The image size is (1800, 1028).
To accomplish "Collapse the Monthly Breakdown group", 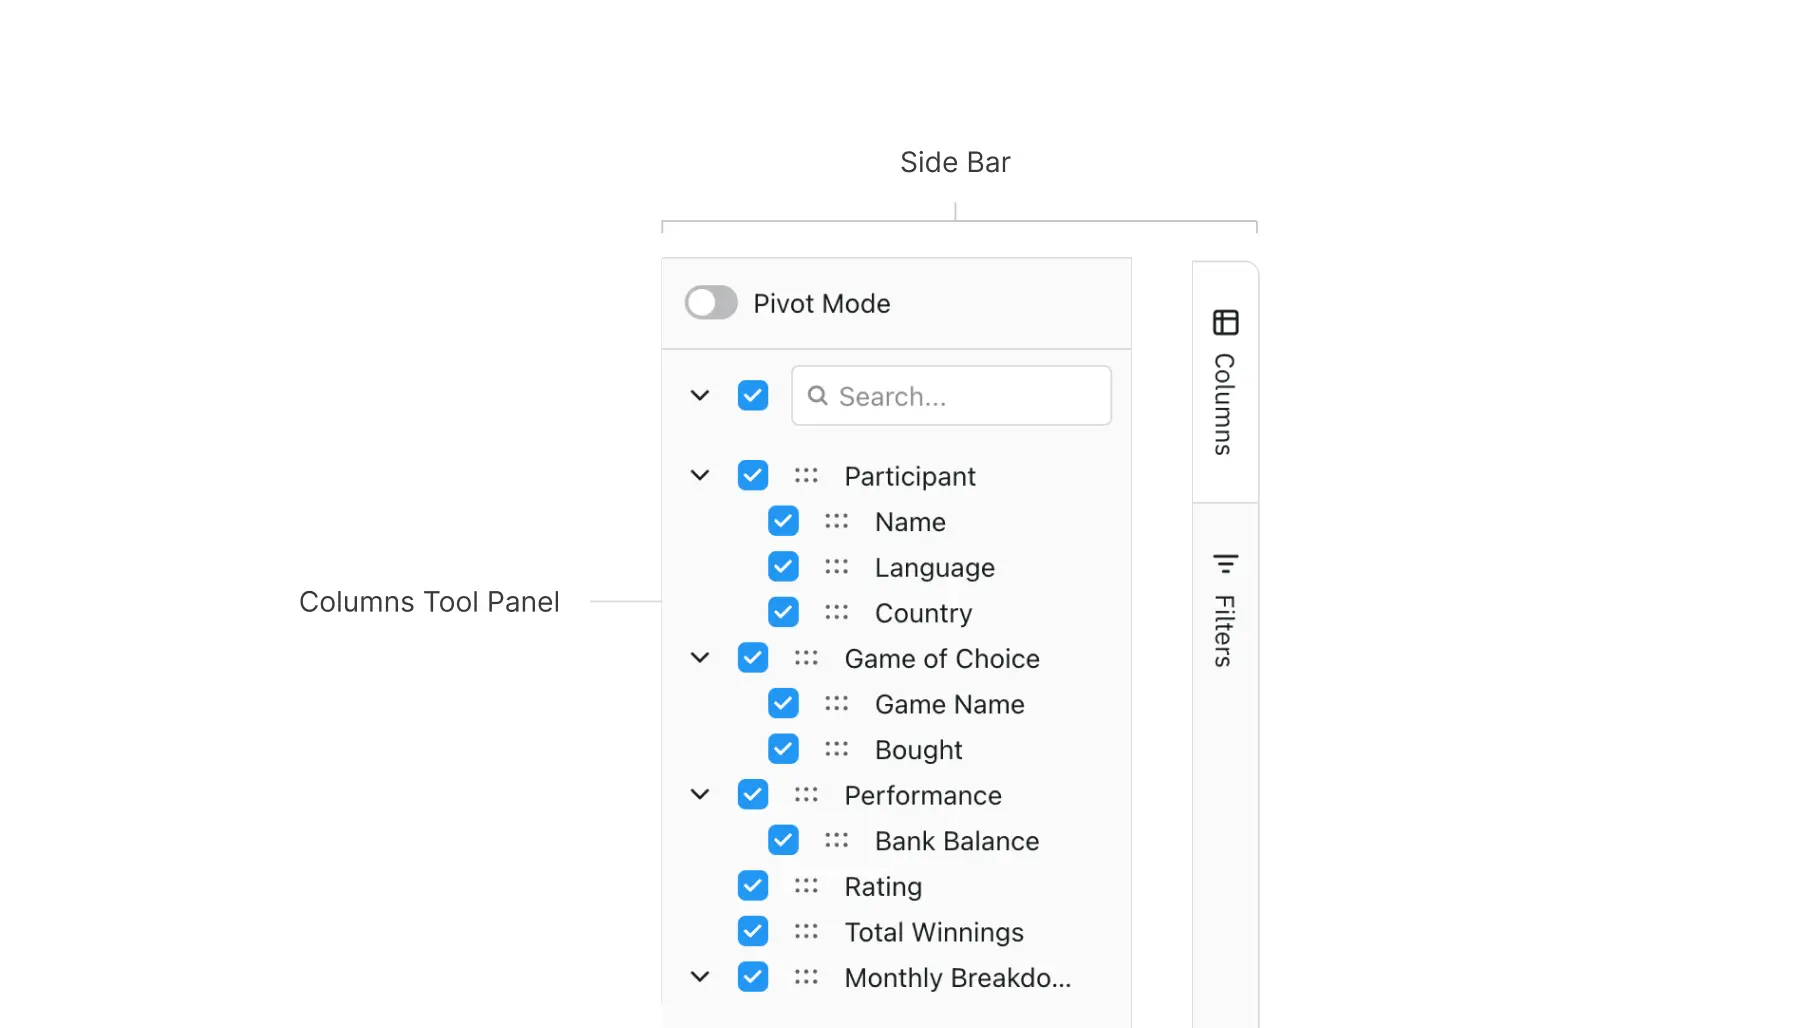I will (700, 977).
